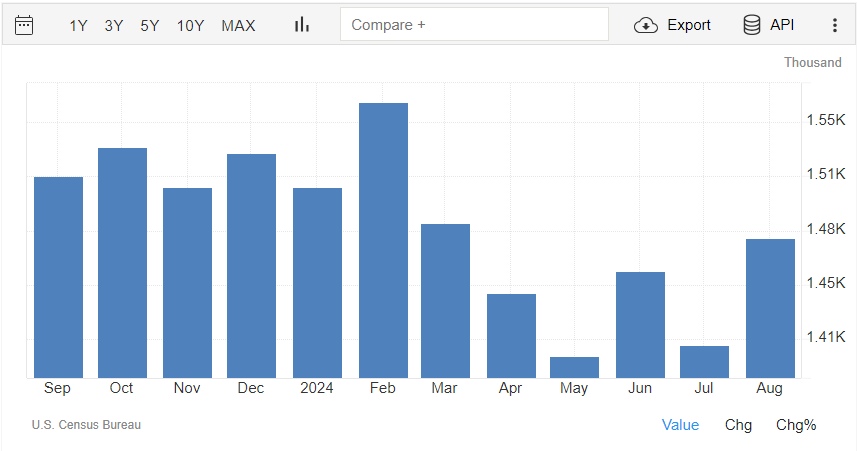The image size is (857, 451).
Task: Click the Oct bar in the chart
Action: point(122,263)
